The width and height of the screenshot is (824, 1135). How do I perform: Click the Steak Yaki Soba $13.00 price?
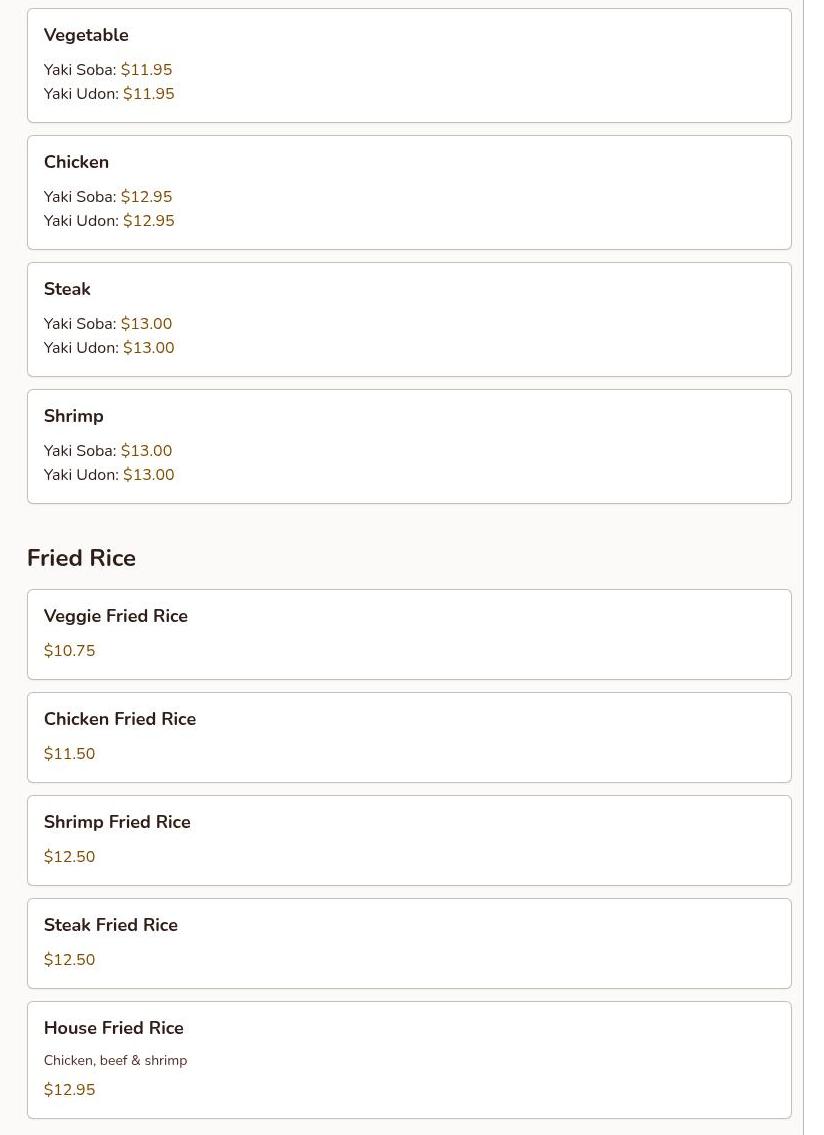click(x=146, y=324)
